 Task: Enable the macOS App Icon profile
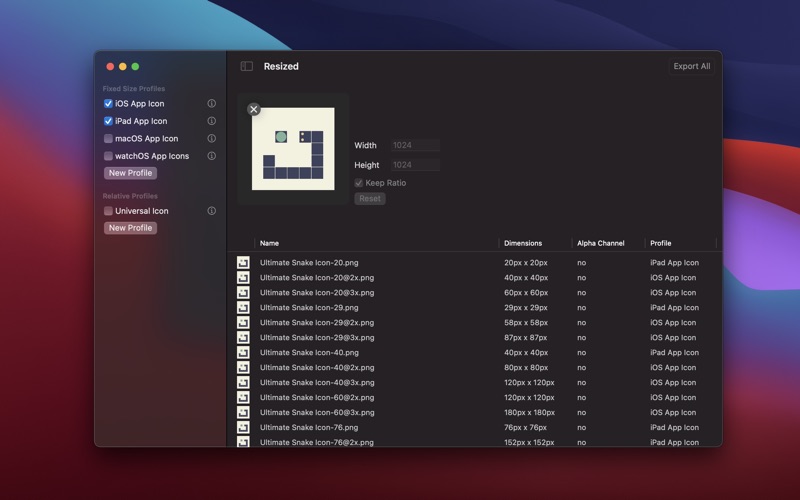tap(108, 138)
